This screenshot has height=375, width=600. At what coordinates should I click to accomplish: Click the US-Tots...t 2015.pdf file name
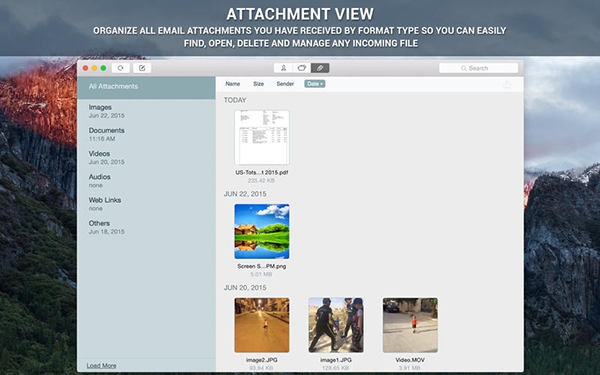click(x=262, y=173)
